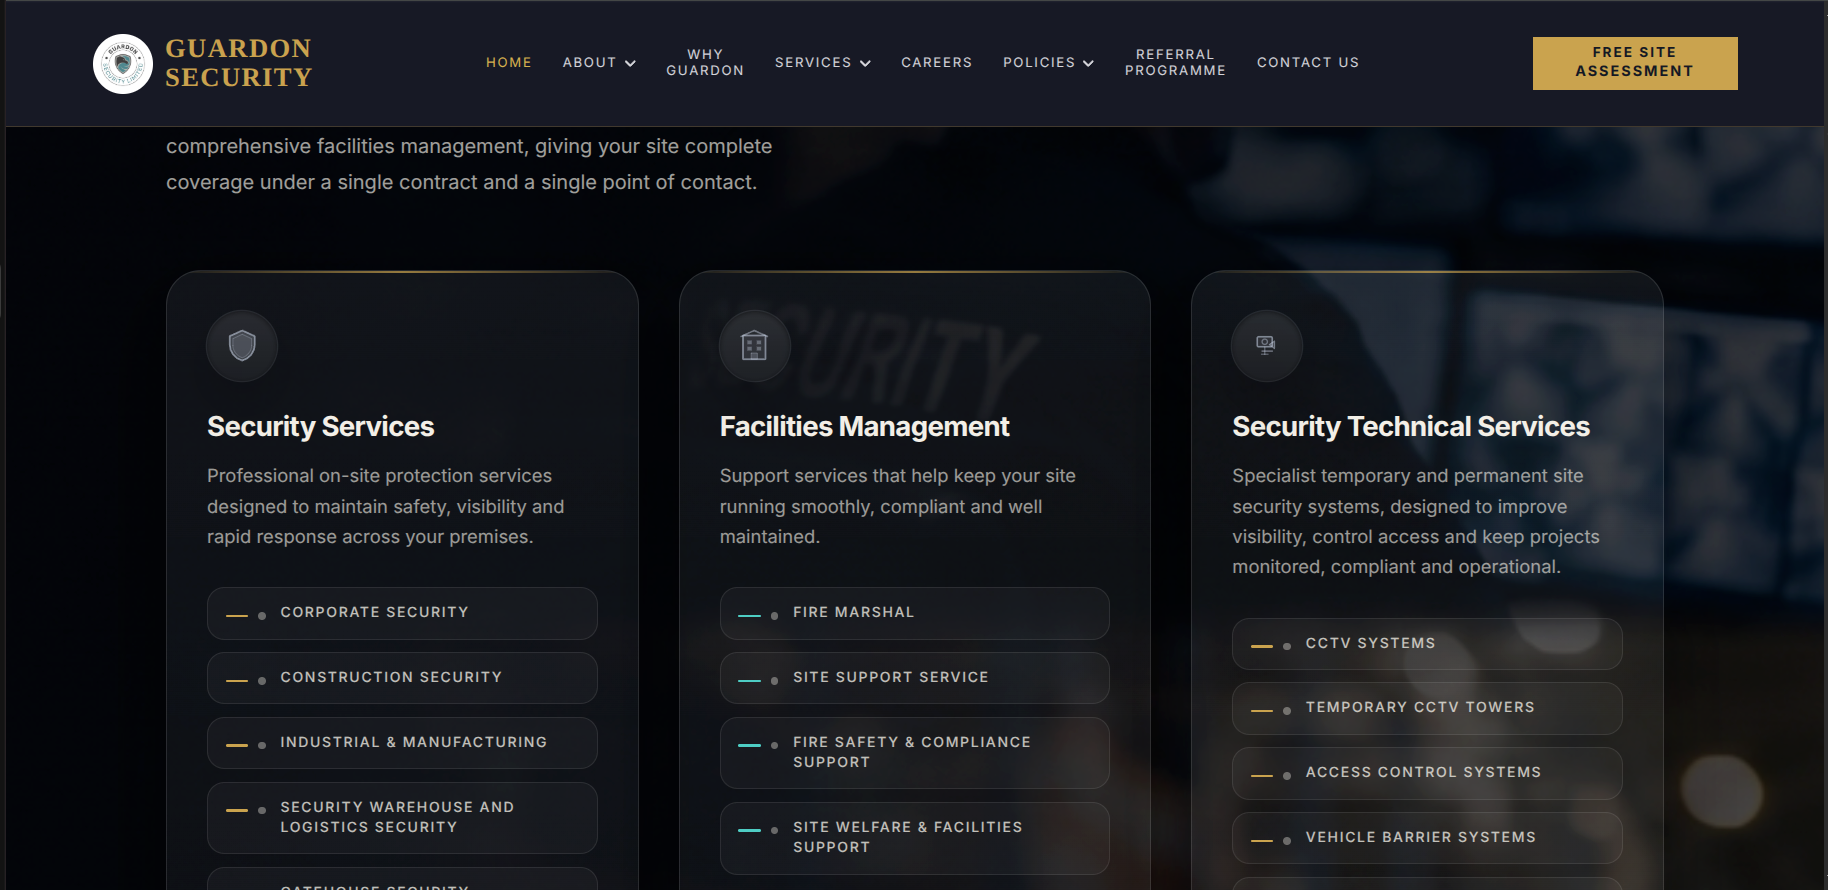
Task: Open the Industrial & Manufacturing service
Action: 402,743
